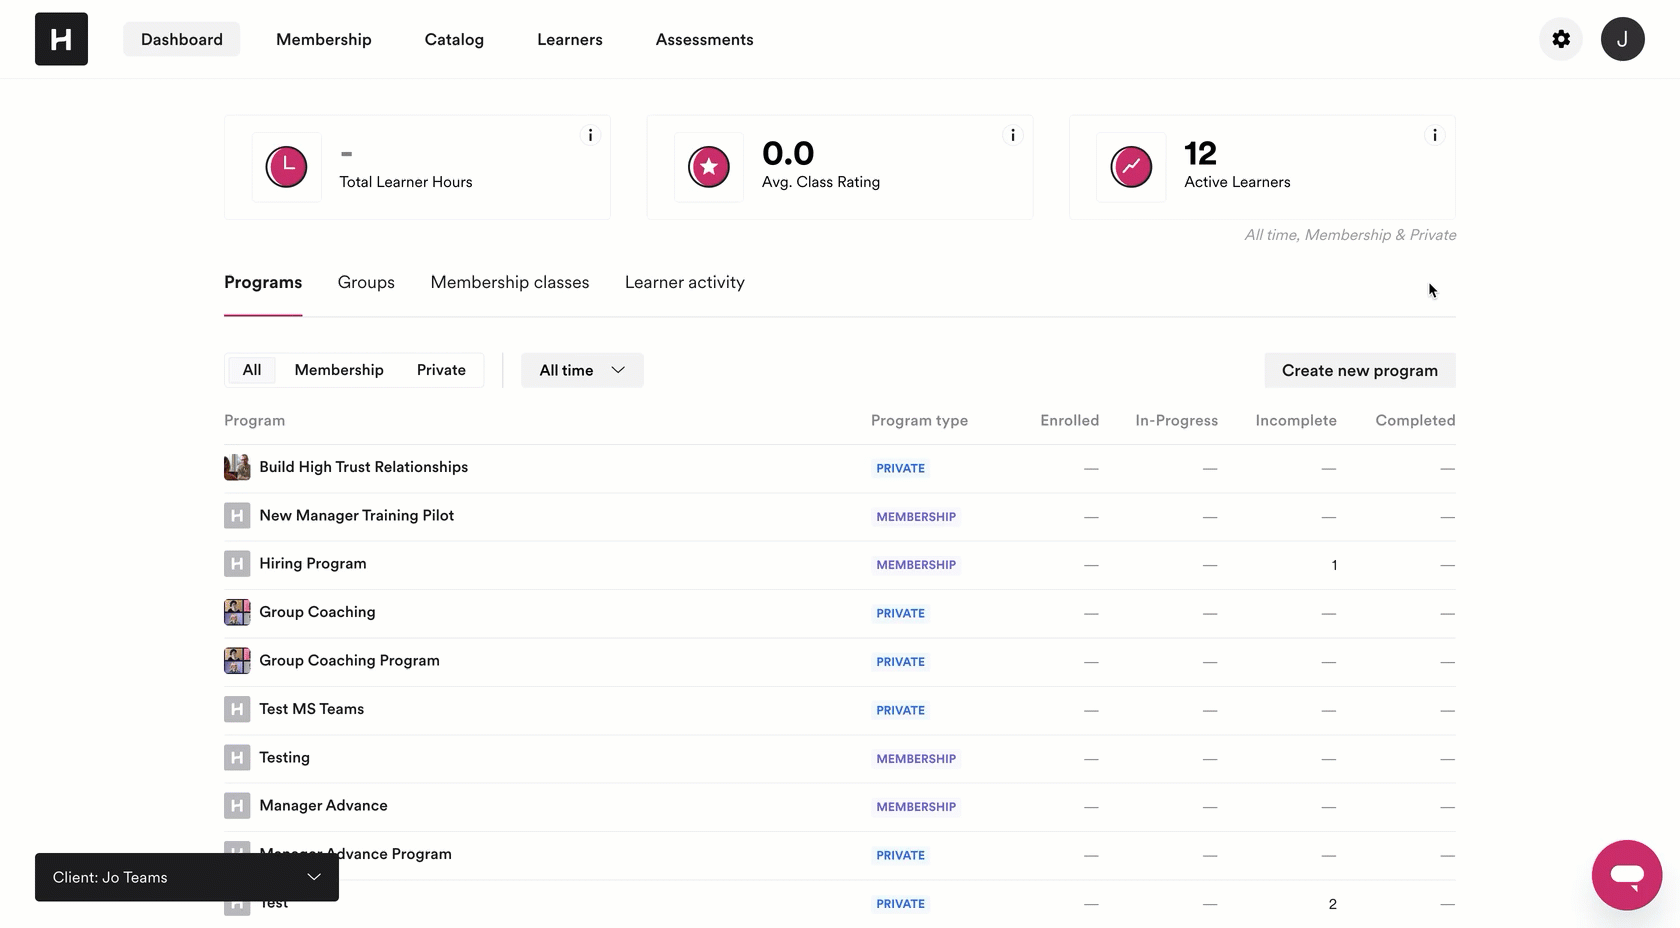Collapse the client picker chevron

pyautogui.click(x=314, y=877)
